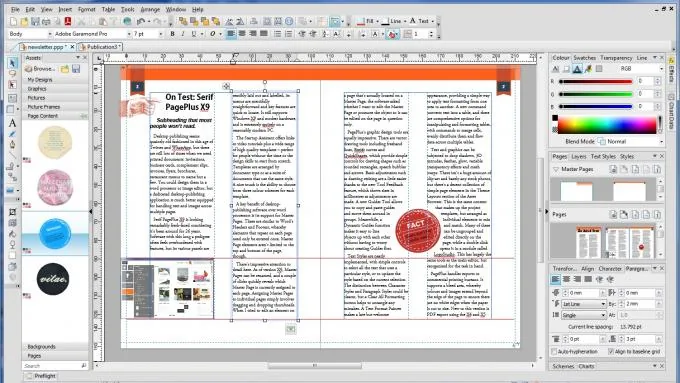This screenshot has width=680, height=383.
Task: Apply Bold formatting
Action: [x=173, y=34]
